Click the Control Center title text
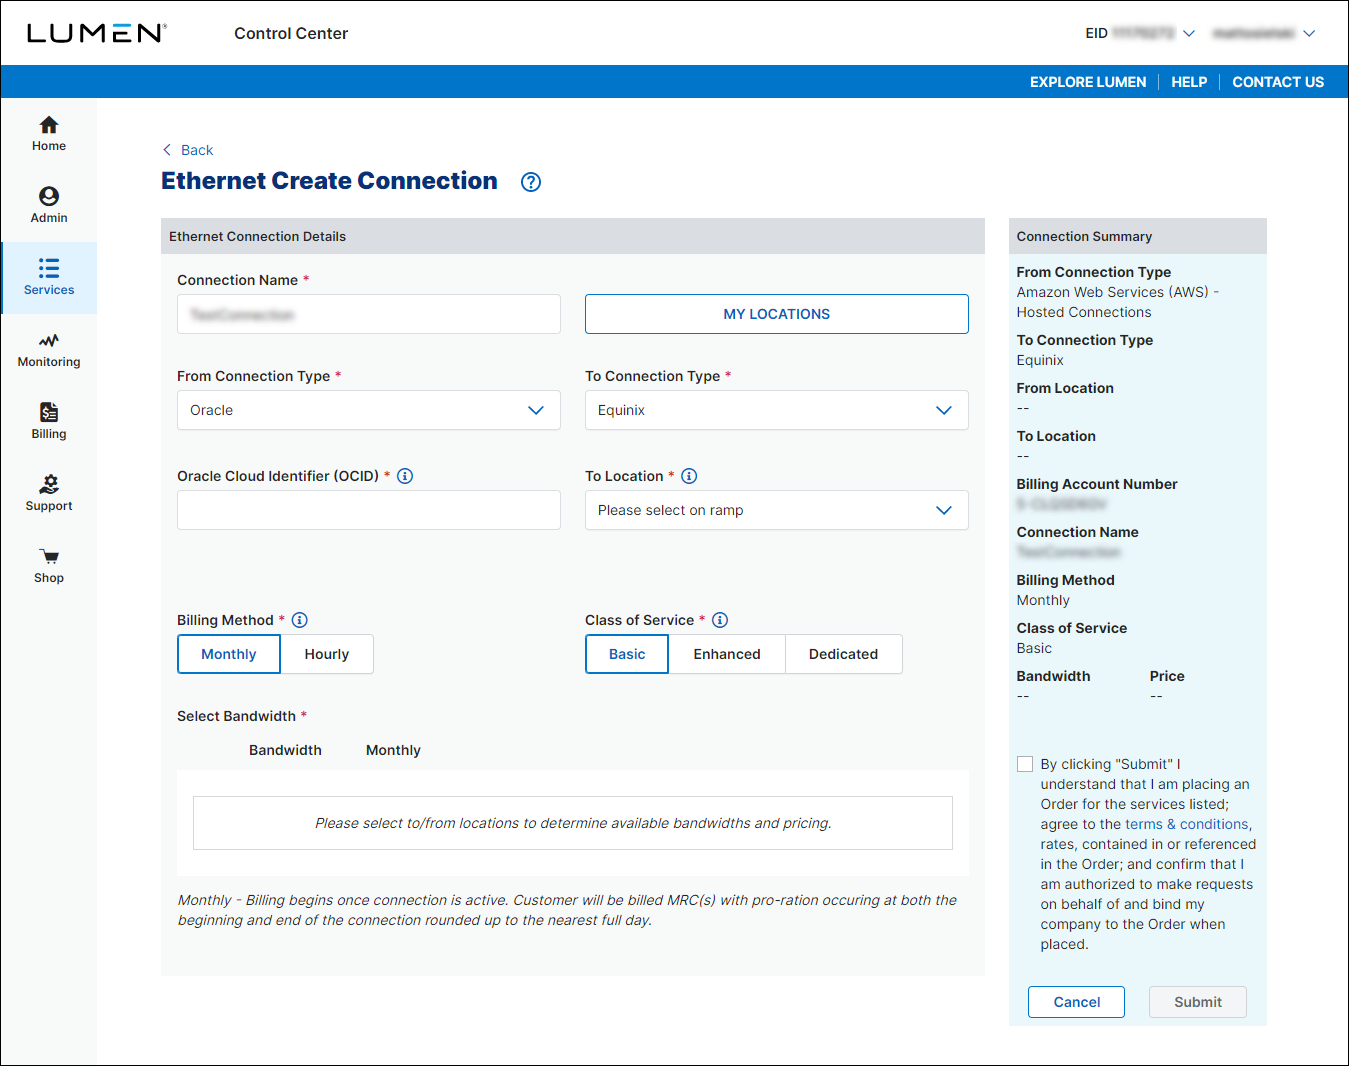1349x1066 pixels. tap(291, 33)
